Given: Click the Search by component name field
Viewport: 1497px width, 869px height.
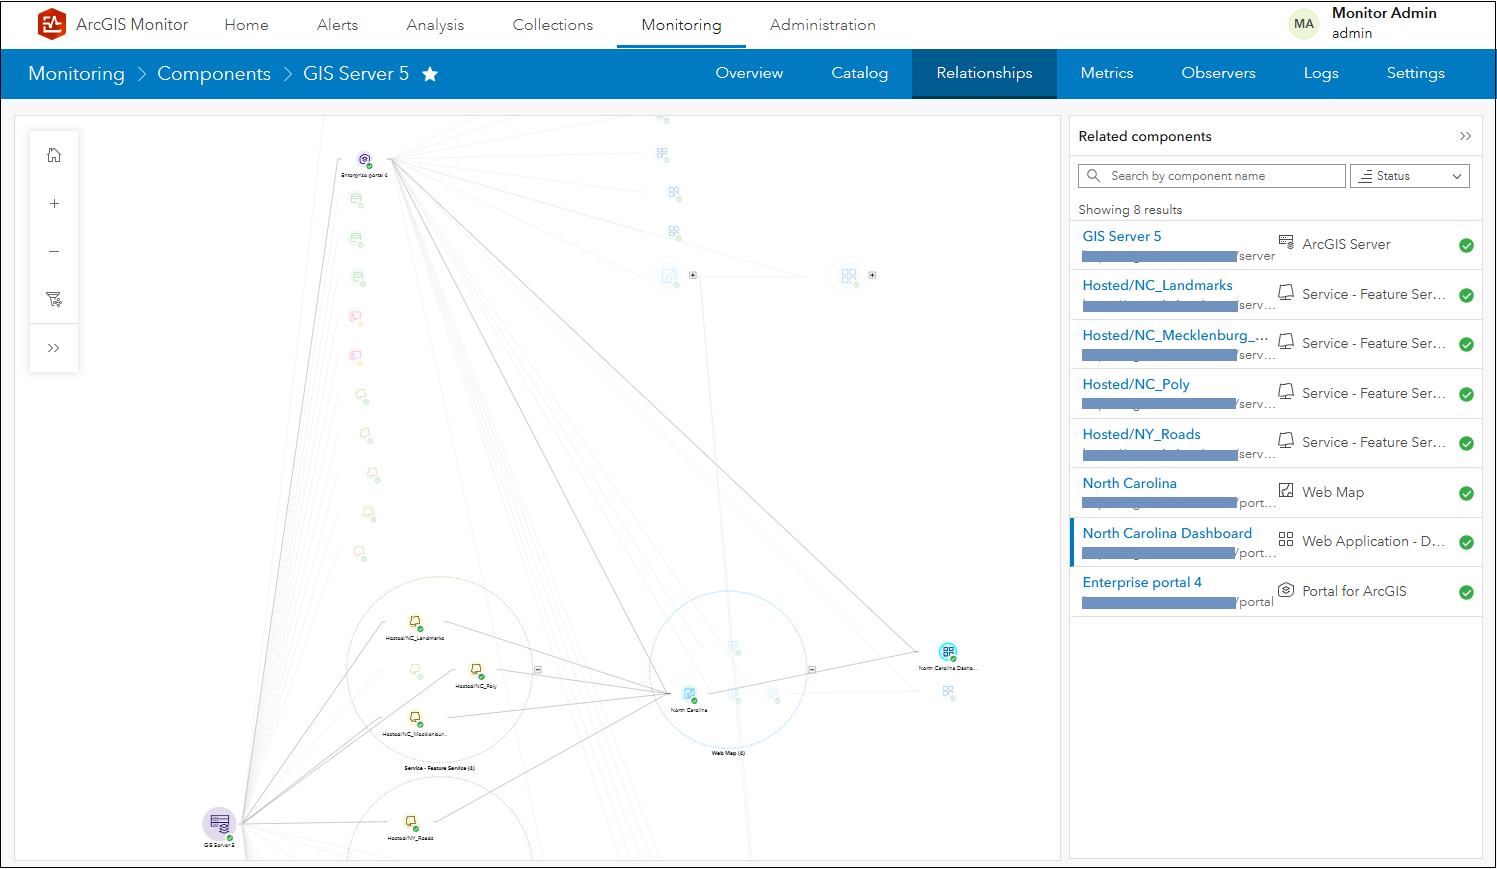Looking at the screenshot, I should point(1212,176).
